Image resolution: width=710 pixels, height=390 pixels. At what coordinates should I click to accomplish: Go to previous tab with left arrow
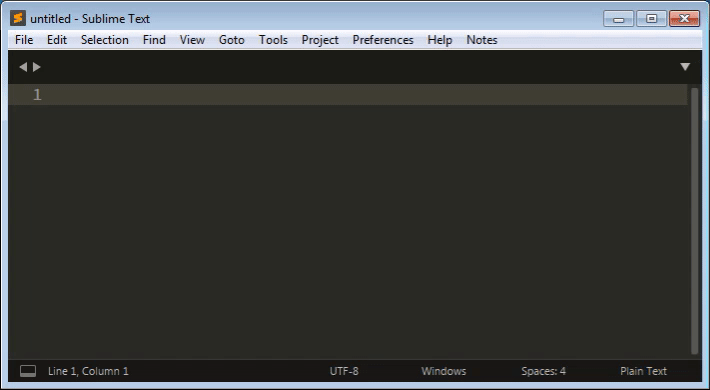tap(23, 67)
